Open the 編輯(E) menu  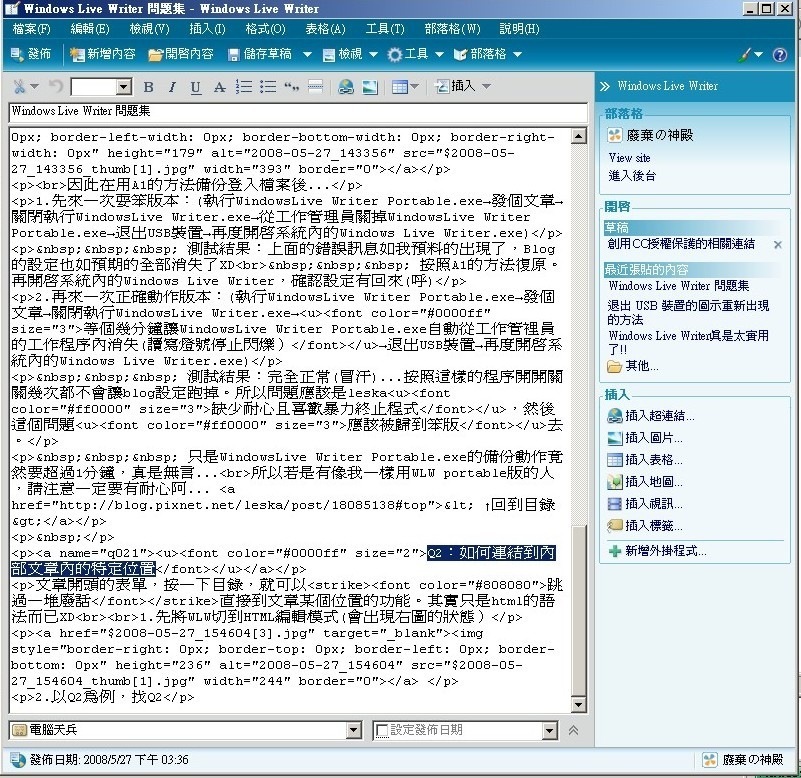[x=90, y=29]
